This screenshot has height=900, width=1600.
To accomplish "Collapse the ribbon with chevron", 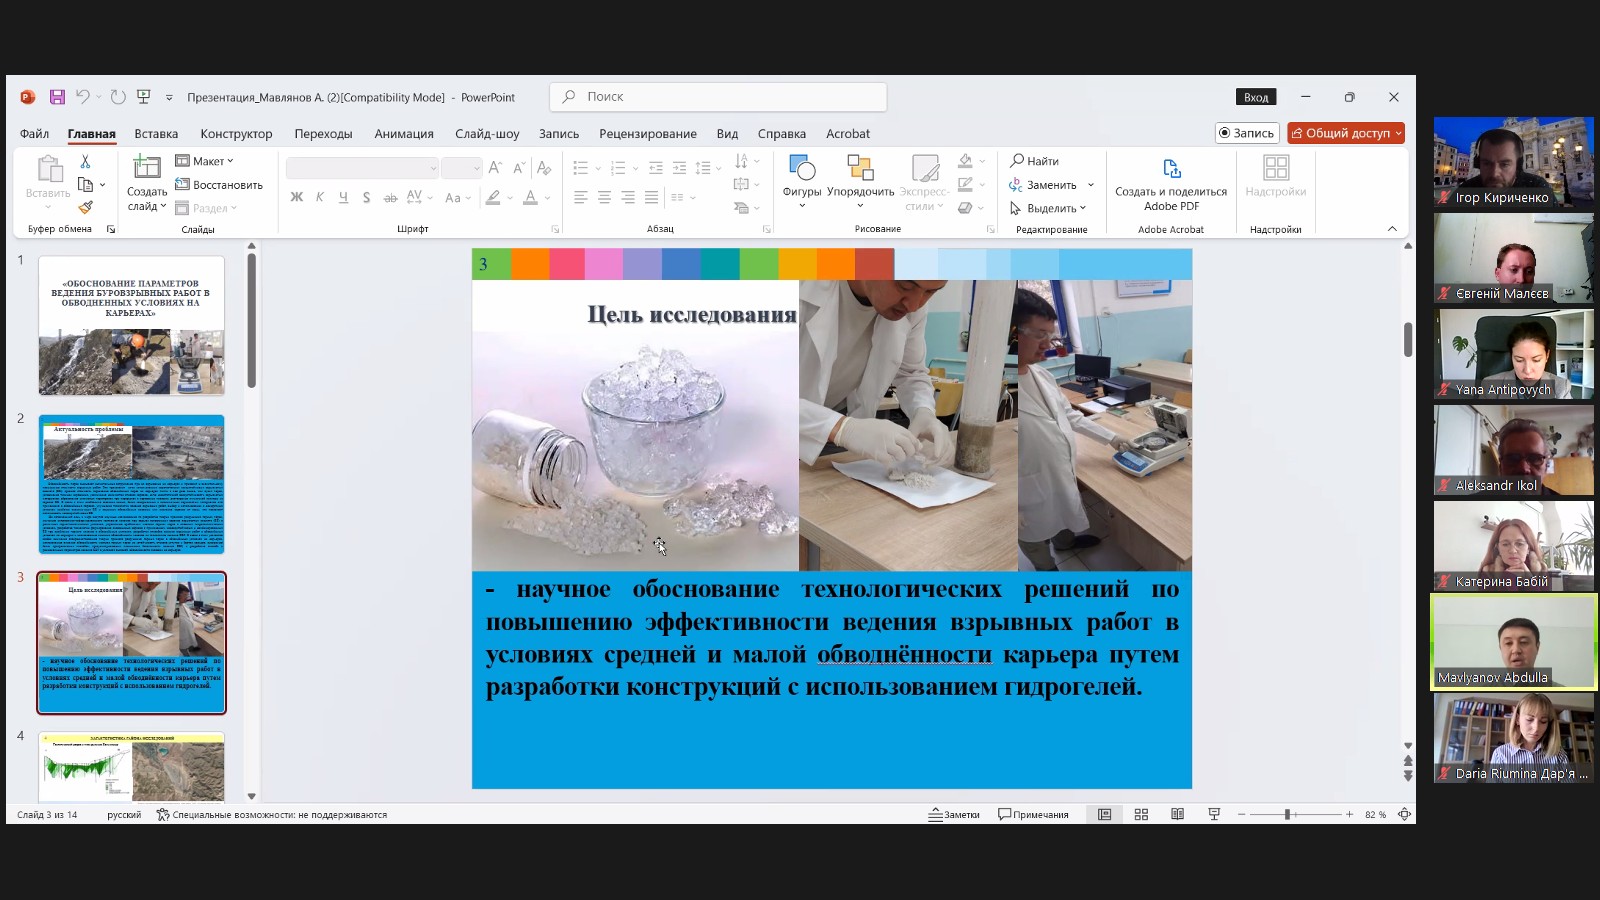I will (x=1392, y=229).
